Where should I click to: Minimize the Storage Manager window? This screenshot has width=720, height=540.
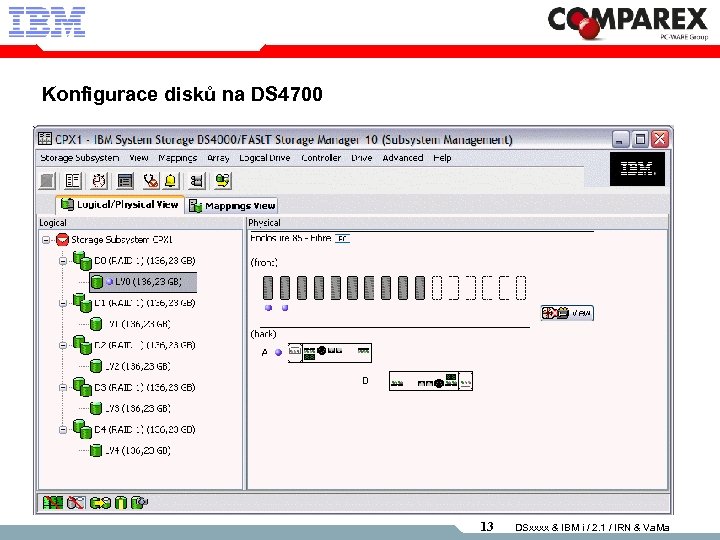[x=620, y=139]
